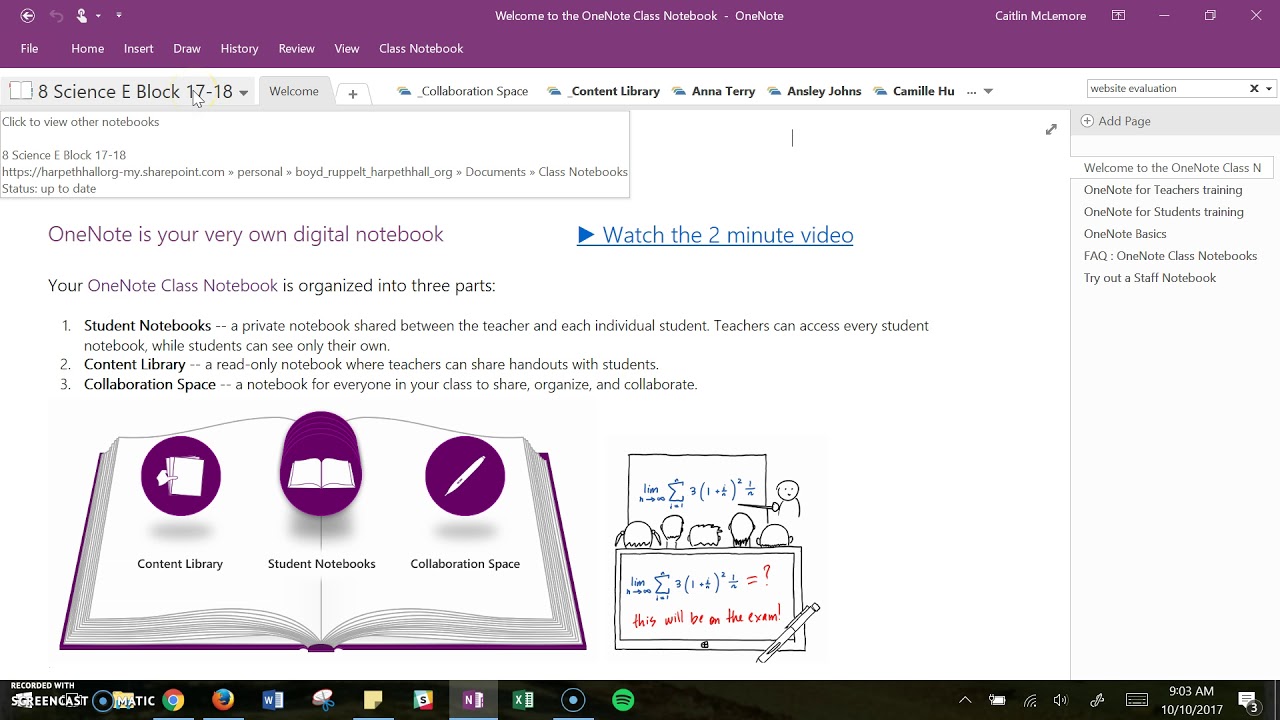This screenshot has height=720, width=1280.
Task: Open the File menu
Action: 30,48
